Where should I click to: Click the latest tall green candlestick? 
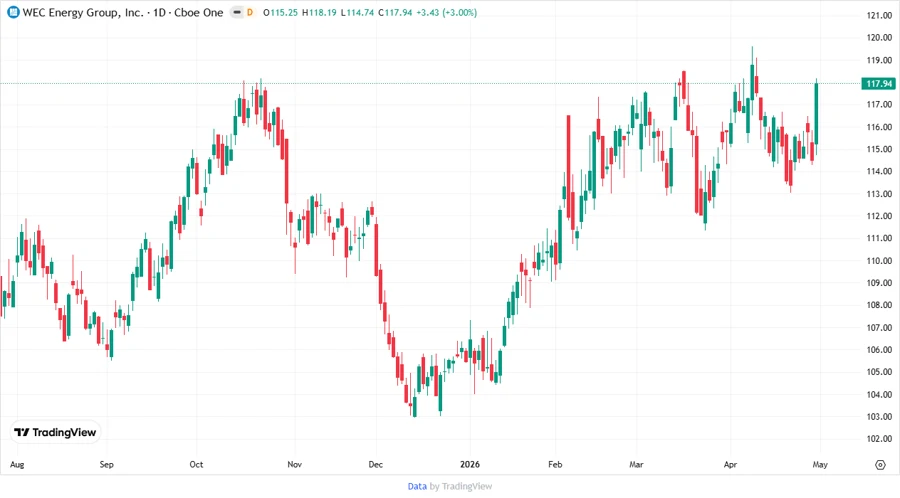point(816,114)
